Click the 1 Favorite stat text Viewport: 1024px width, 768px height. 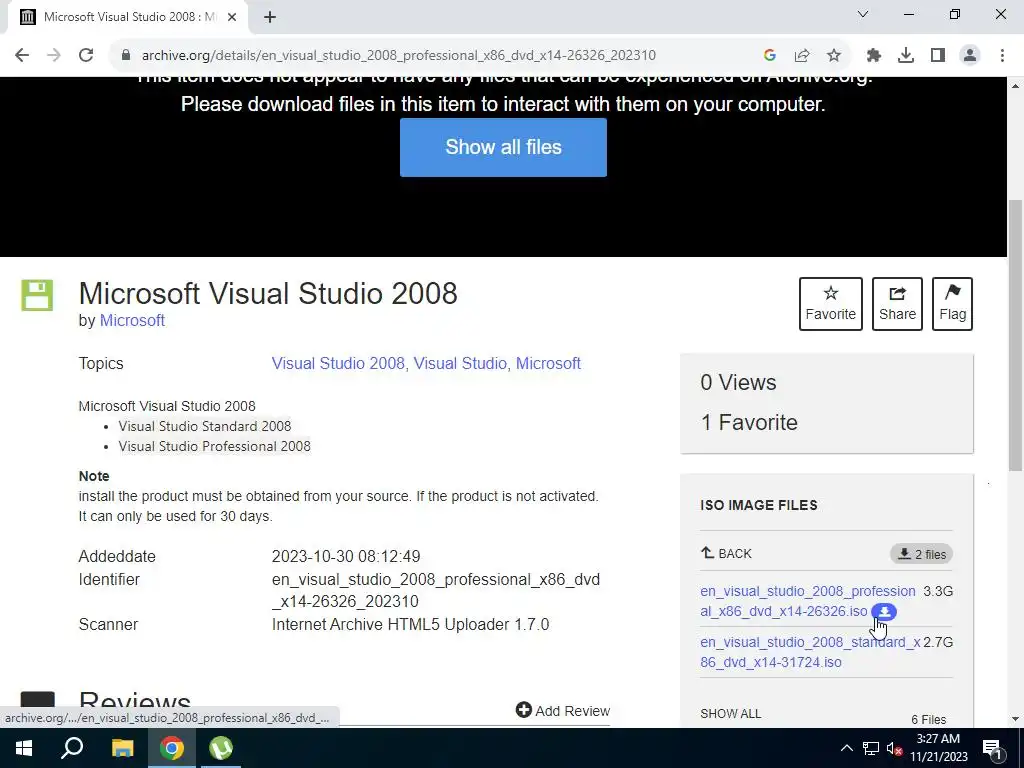749,423
